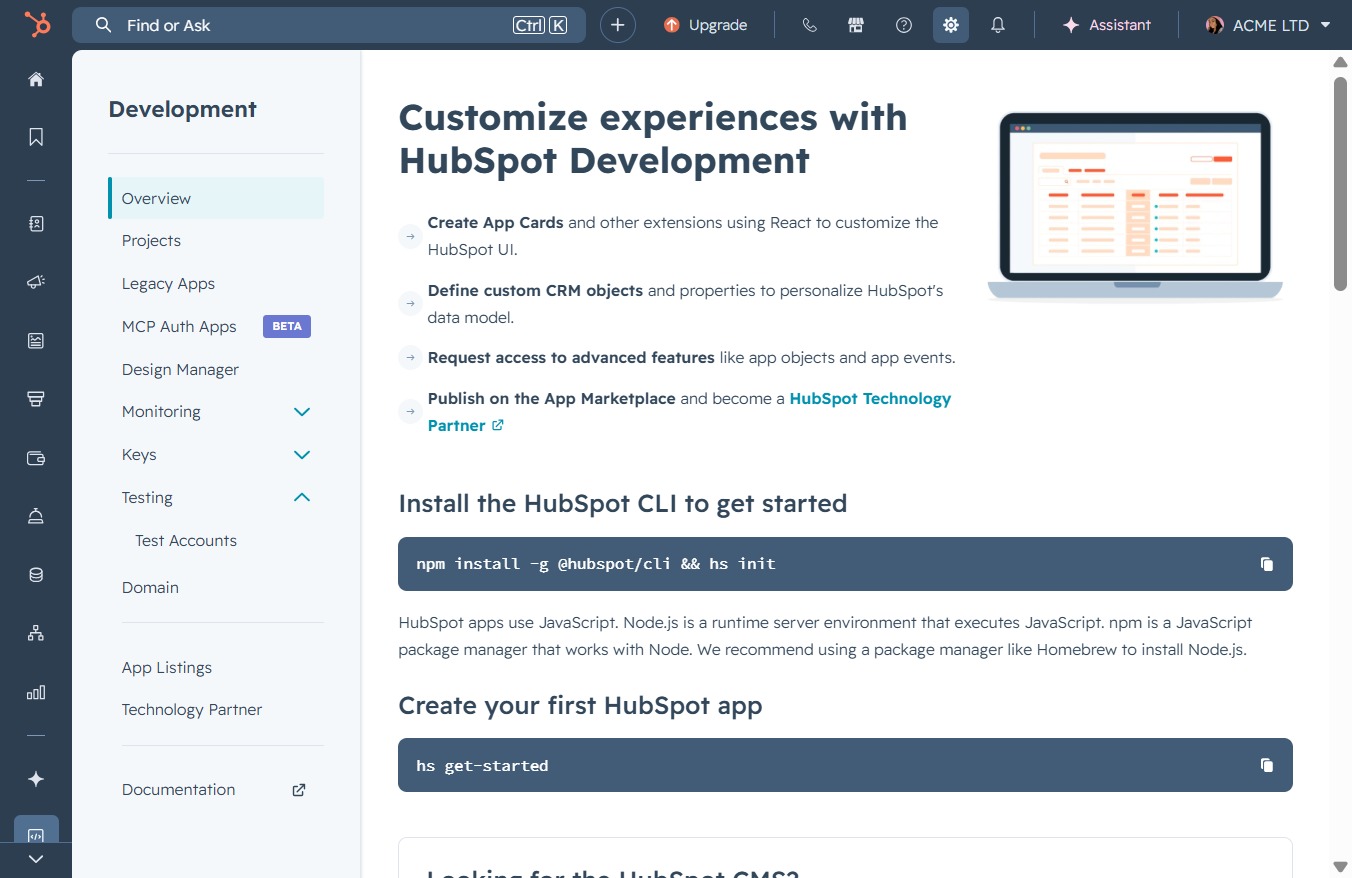The width and height of the screenshot is (1352, 878).
Task: Open the Documentation link
Action: click(x=178, y=790)
